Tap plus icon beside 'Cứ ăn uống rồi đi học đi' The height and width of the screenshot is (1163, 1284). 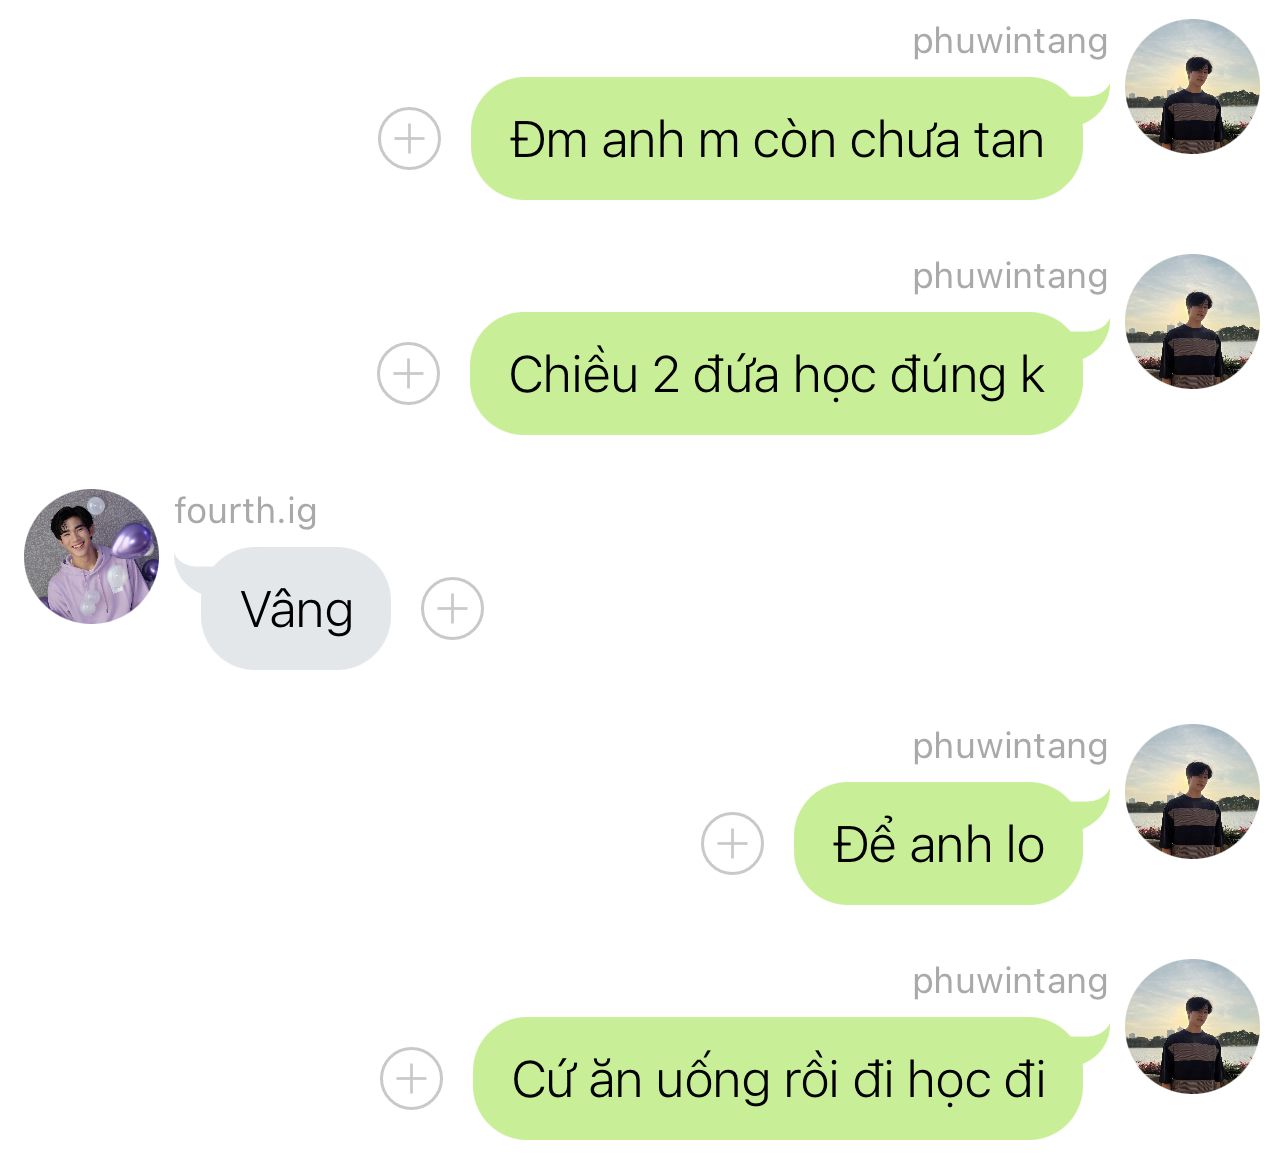[x=411, y=1078]
